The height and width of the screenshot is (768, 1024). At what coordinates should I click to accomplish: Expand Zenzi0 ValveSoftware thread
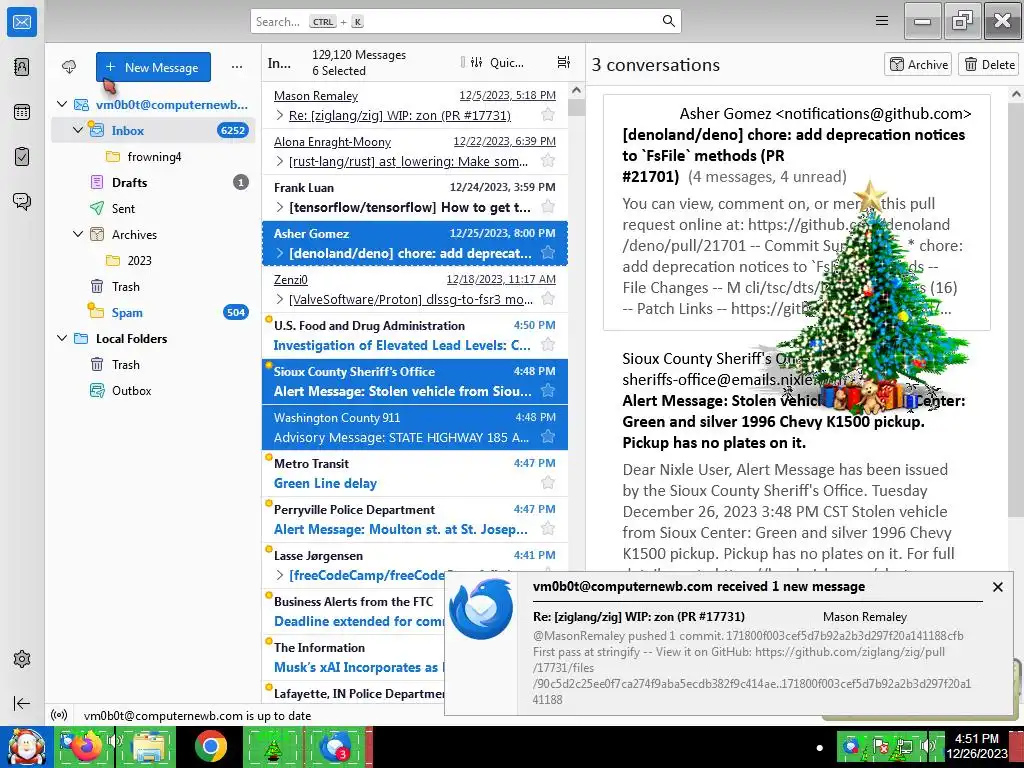pyautogui.click(x=280, y=300)
